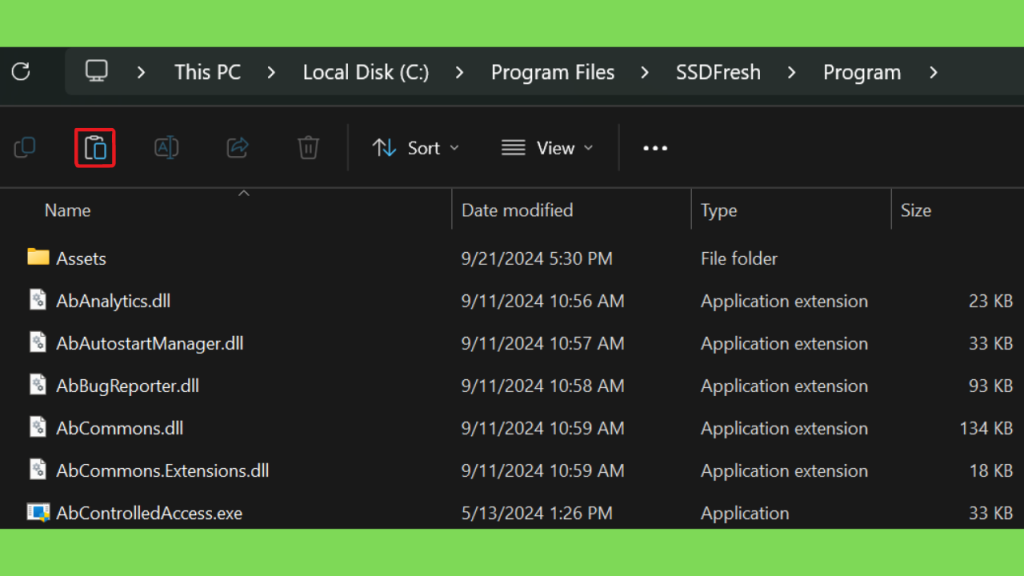The width and height of the screenshot is (1024, 576).
Task: Sort by Date modified column header
Action: pos(517,210)
